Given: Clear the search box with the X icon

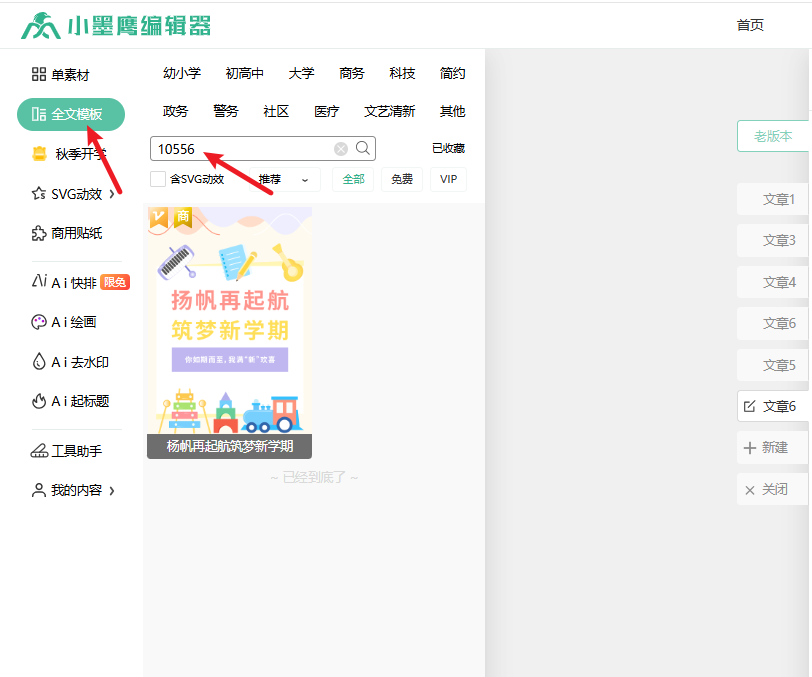Looking at the screenshot, I should click(341, 149).
